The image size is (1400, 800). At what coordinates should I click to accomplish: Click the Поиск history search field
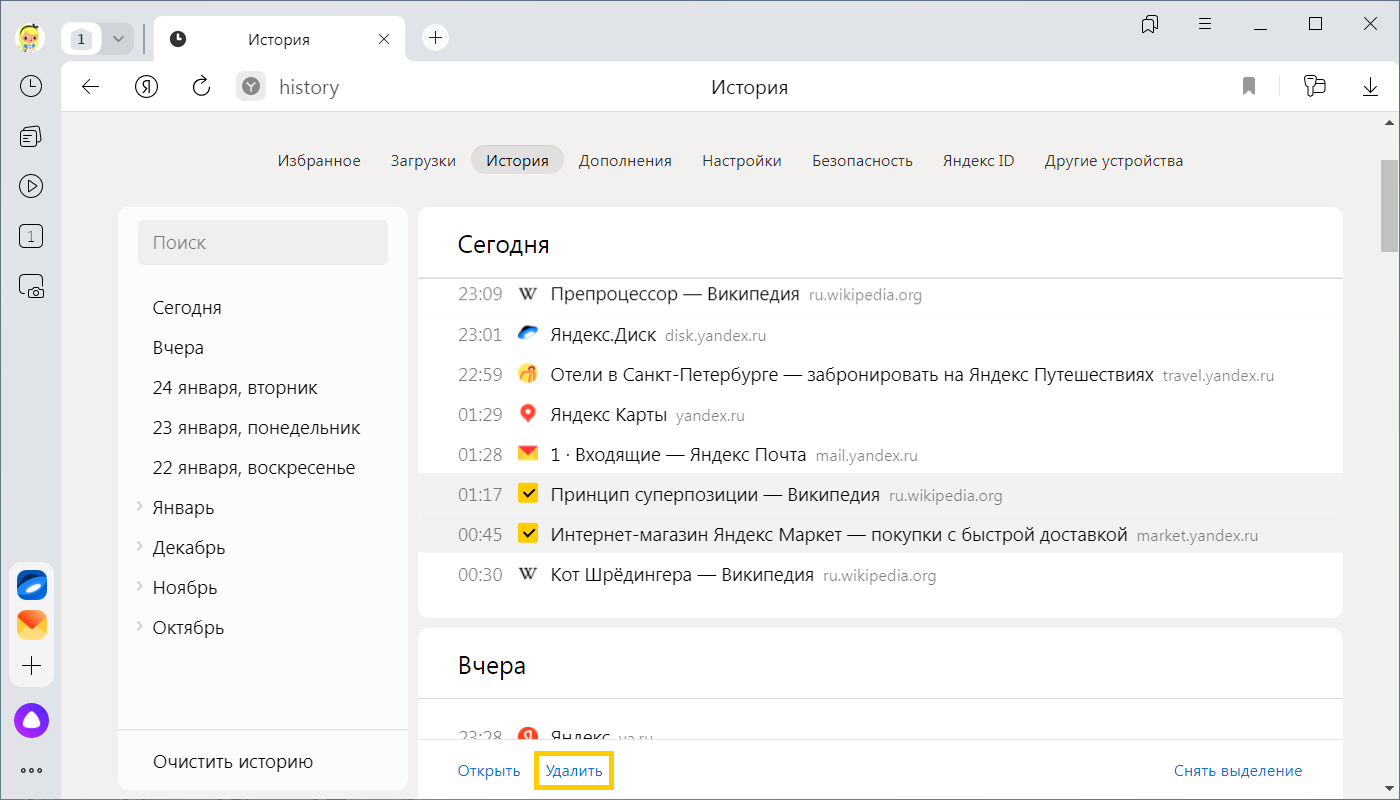263,242
